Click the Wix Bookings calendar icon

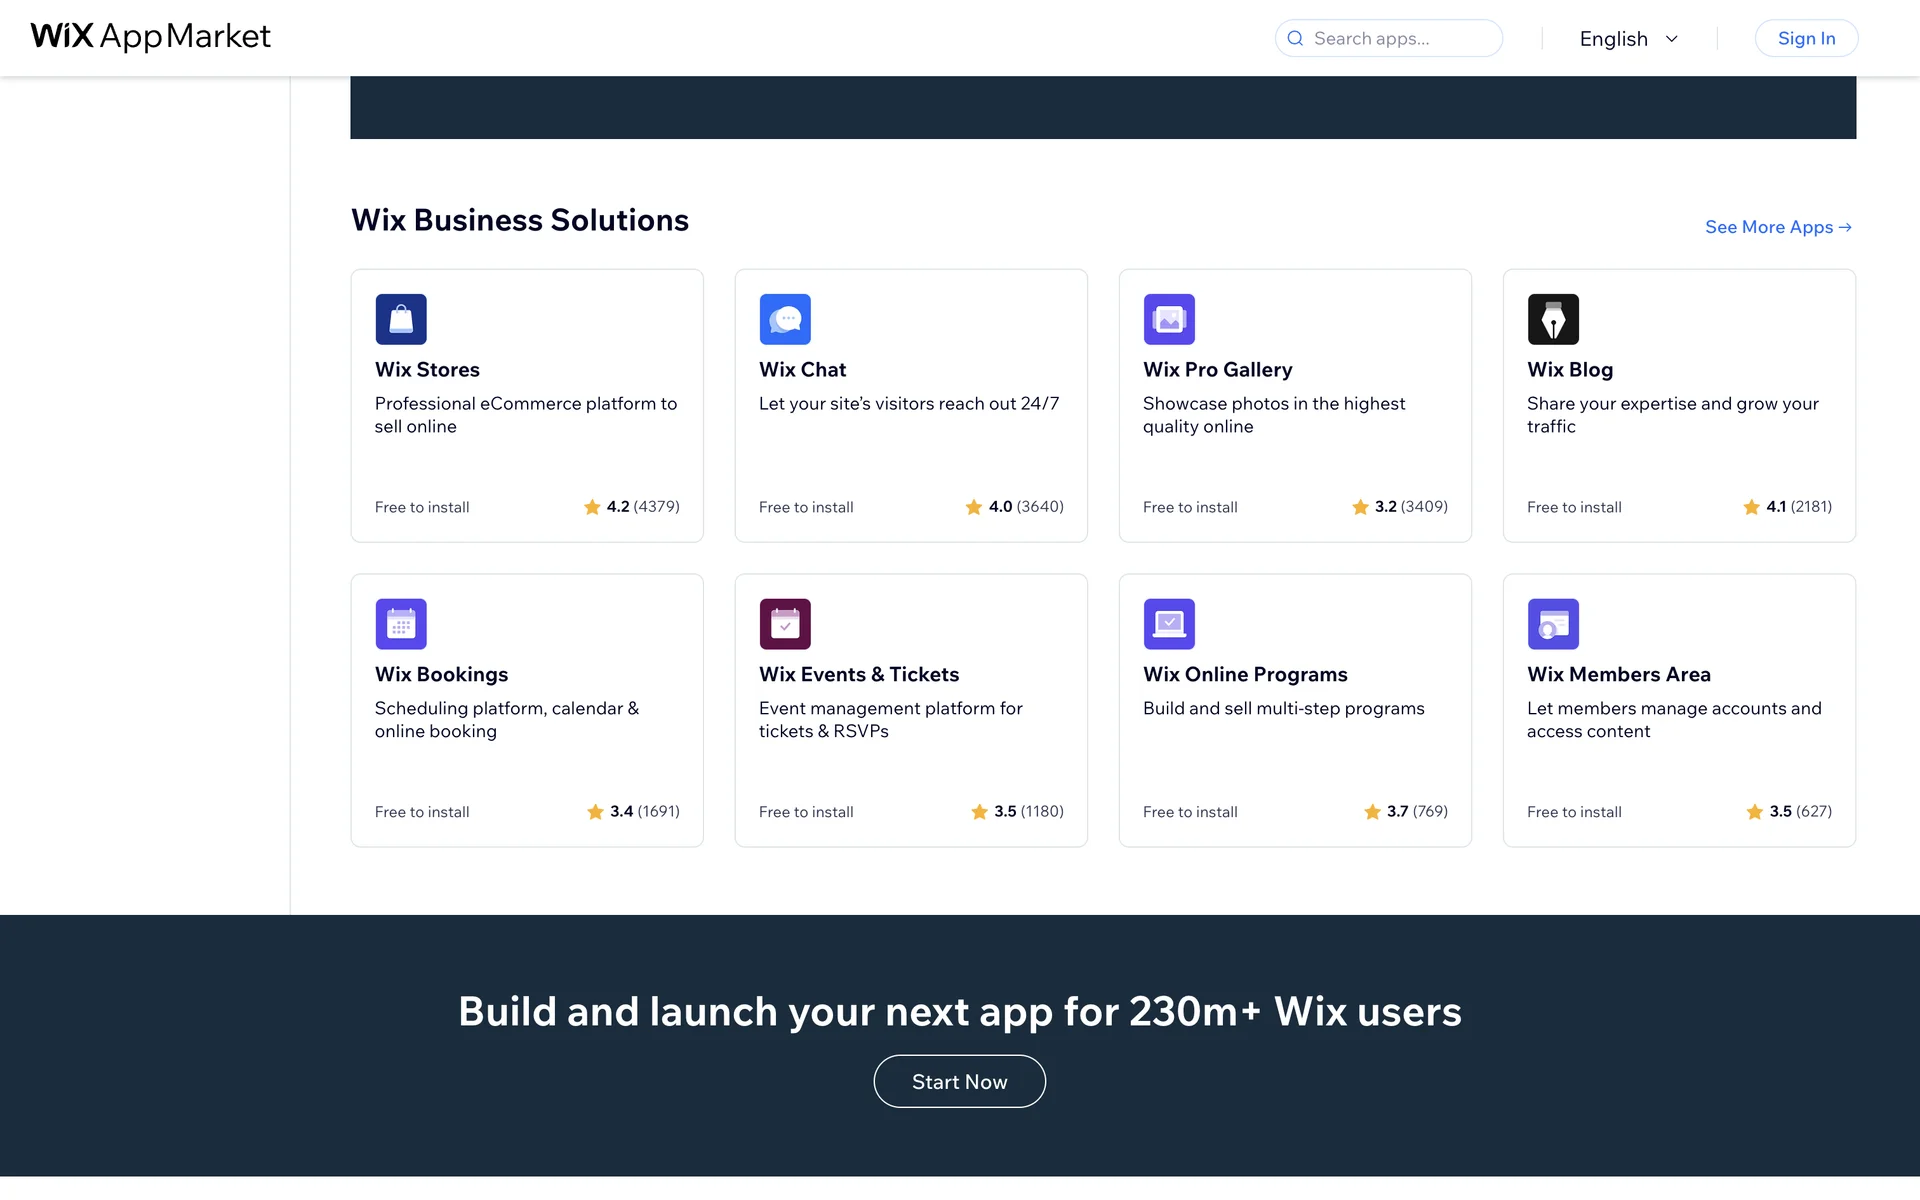401,624
